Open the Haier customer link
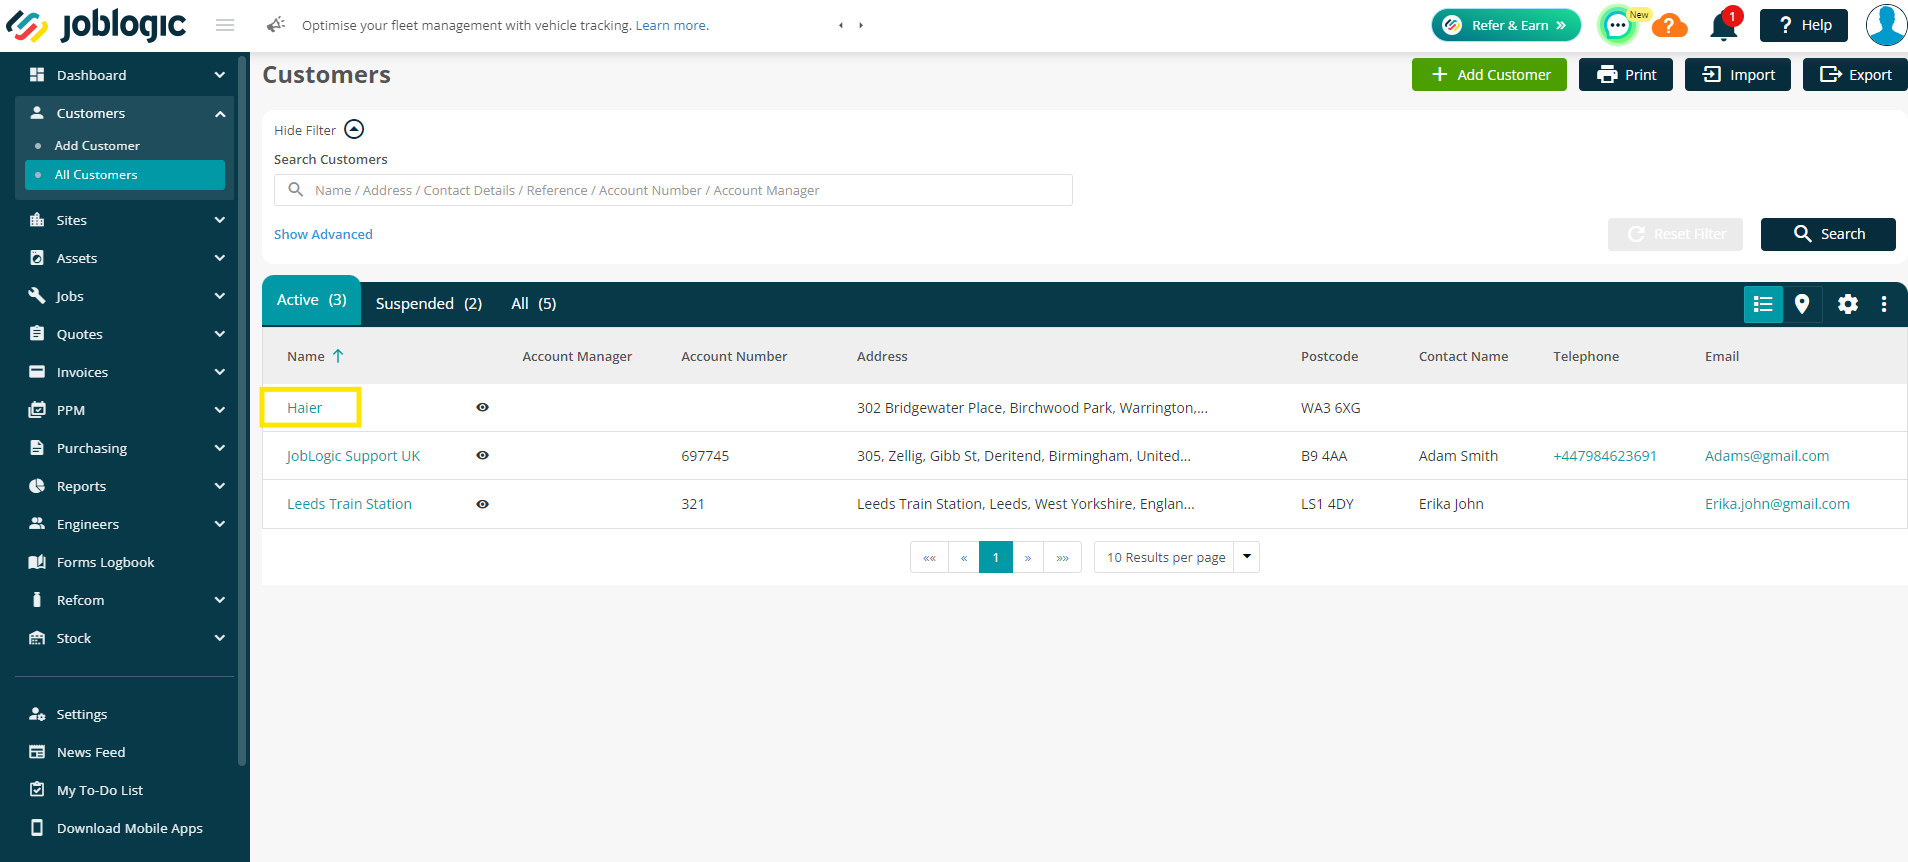 pos(304,408)
